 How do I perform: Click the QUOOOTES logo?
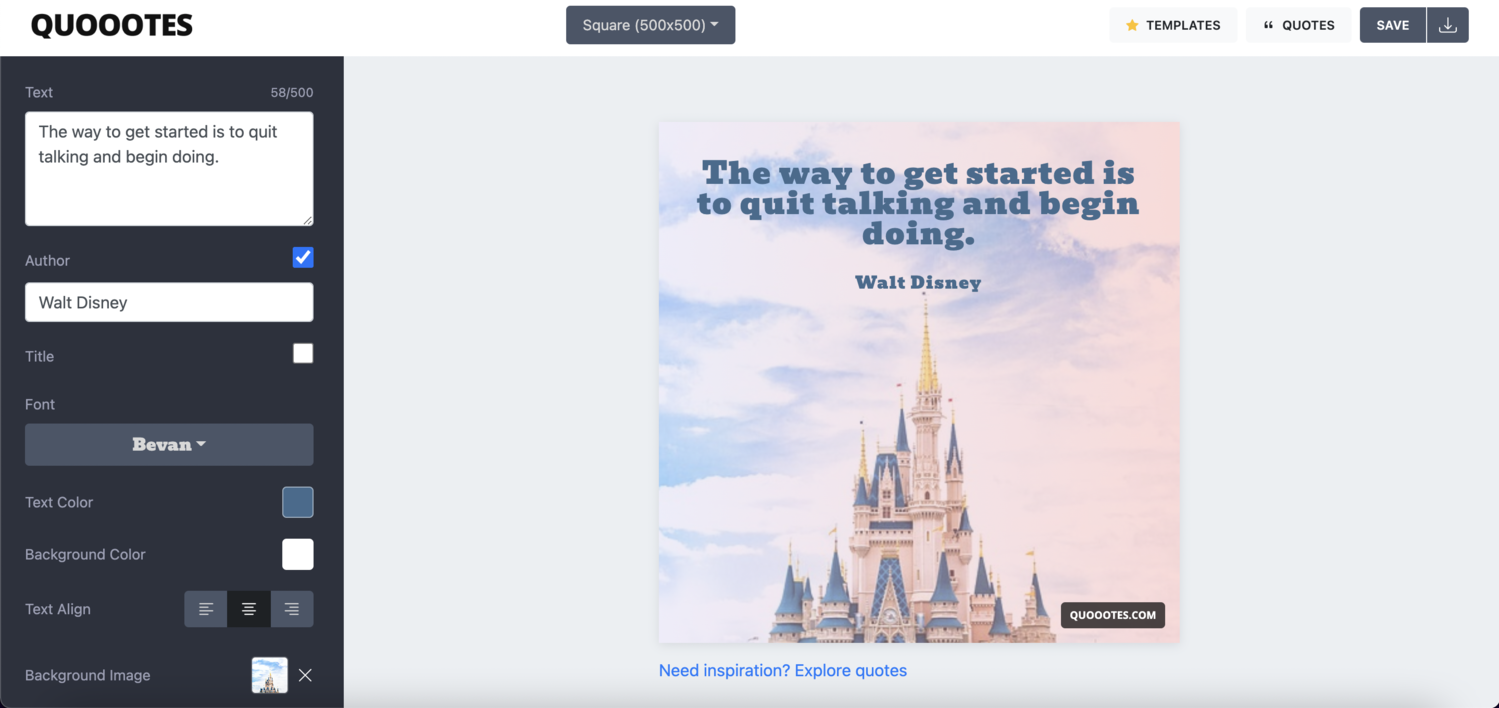(x=111, y=24)
